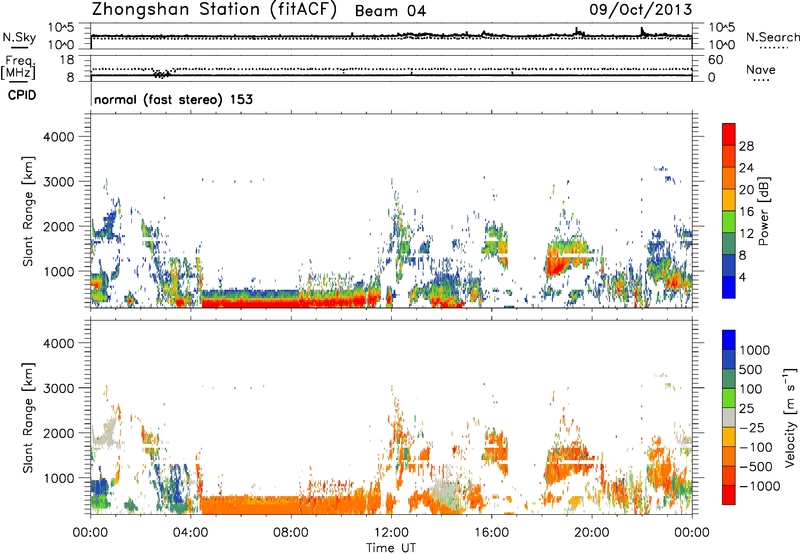
Task: Click the blue bottom of the power colorbar
Action: [x=729, y=288]
